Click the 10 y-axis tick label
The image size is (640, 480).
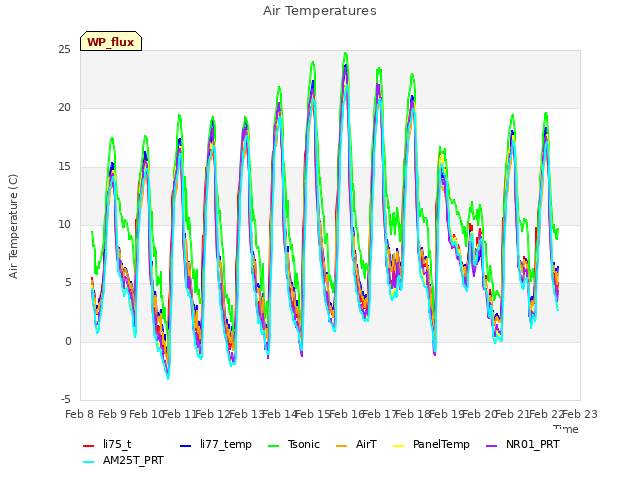click(64, 224)
